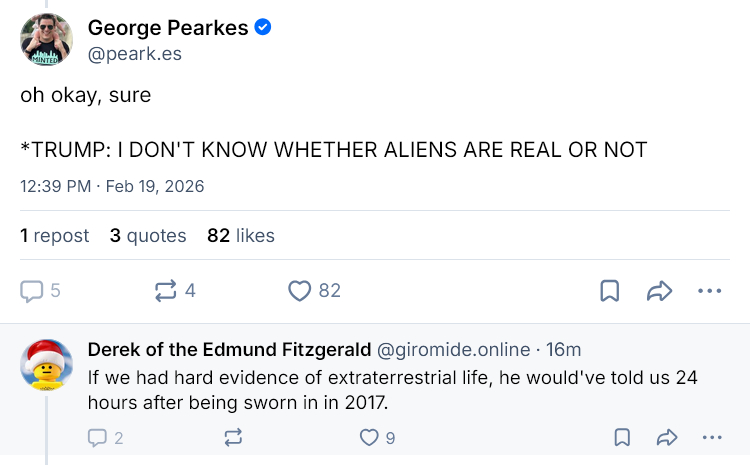750x466 pixels.
Task: Like Derek's reply with 9 likes
Action: point(369,437)
